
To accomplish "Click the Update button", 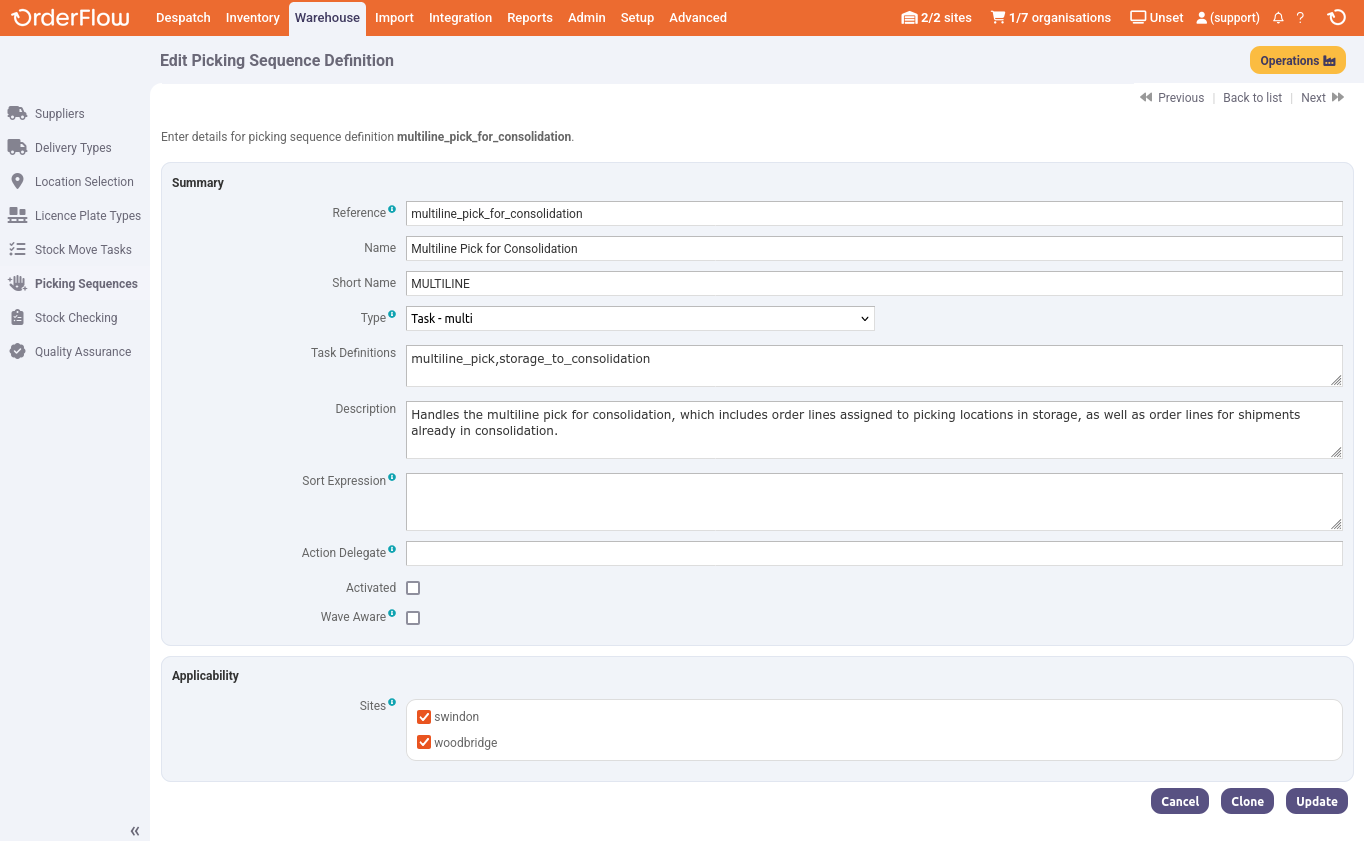I will (1316, 801).
